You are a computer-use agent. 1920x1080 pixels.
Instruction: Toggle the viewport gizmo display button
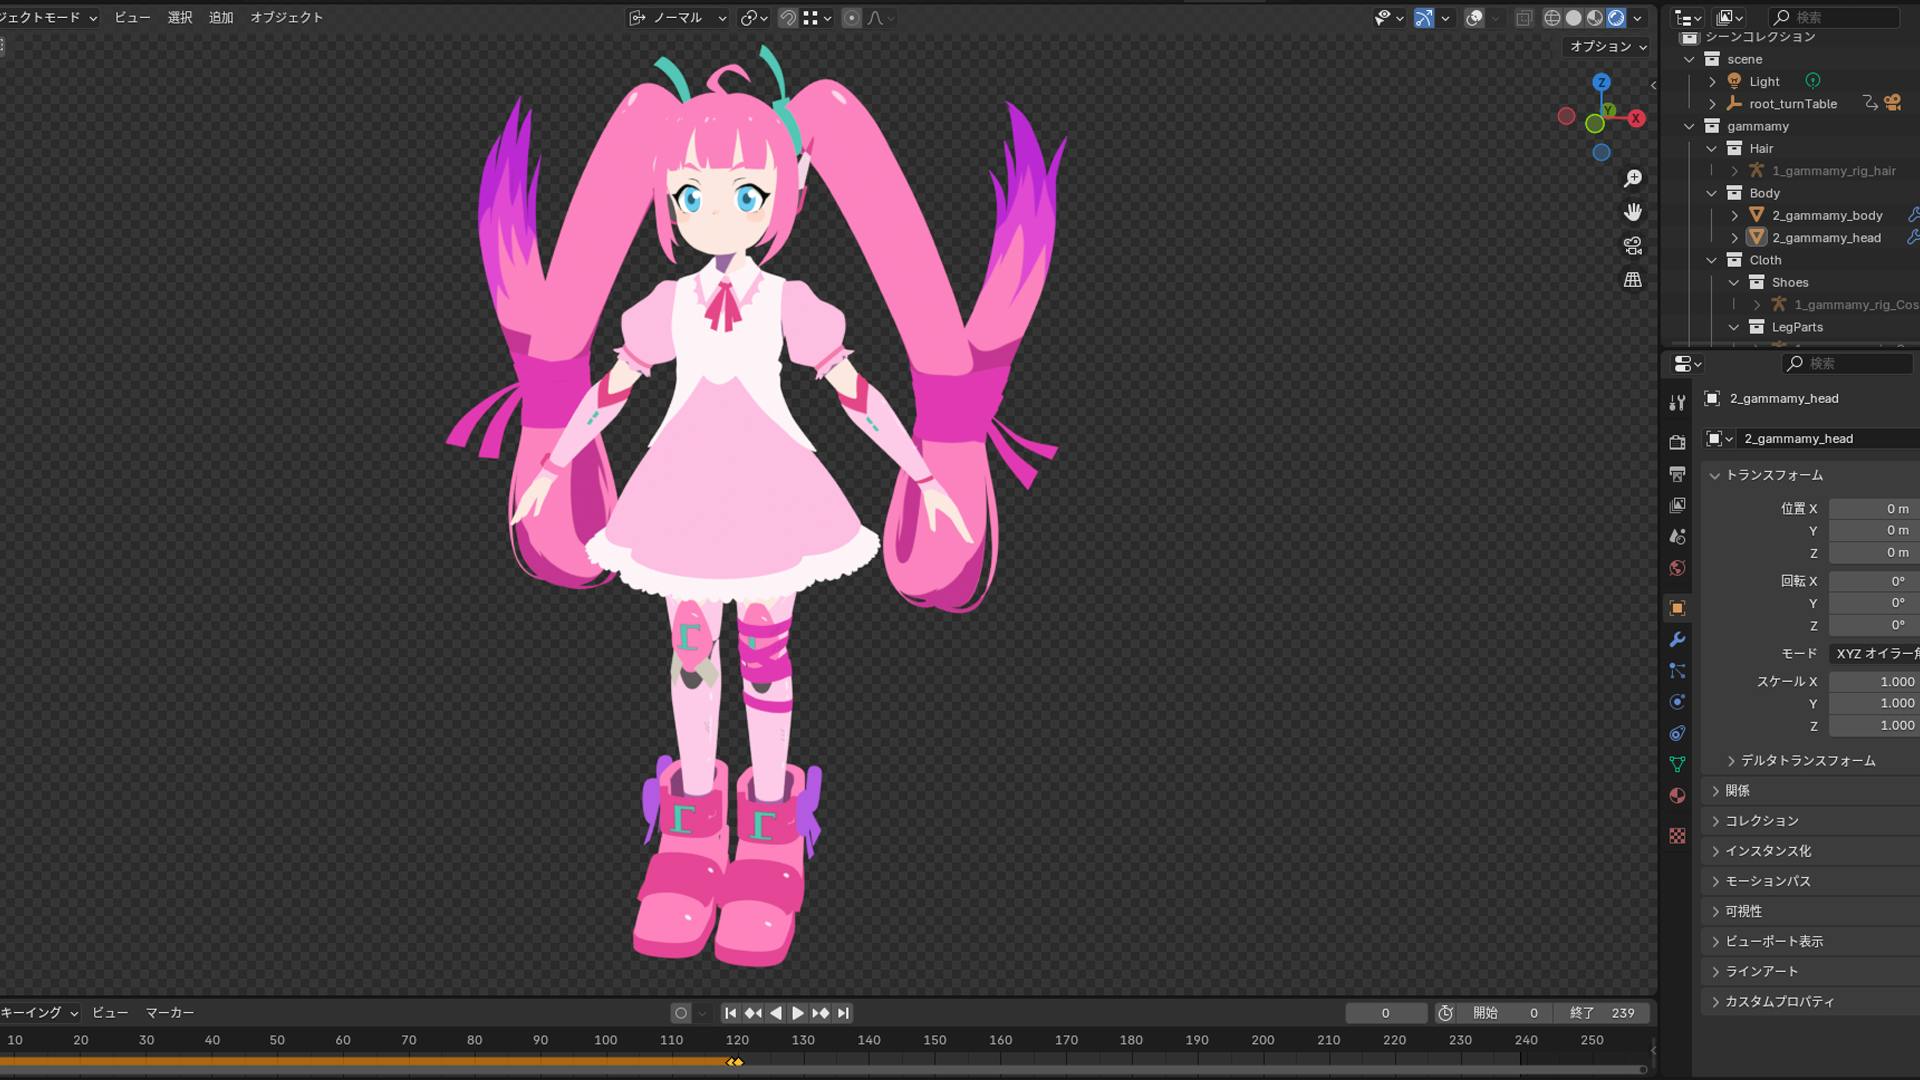point(1424,18)
